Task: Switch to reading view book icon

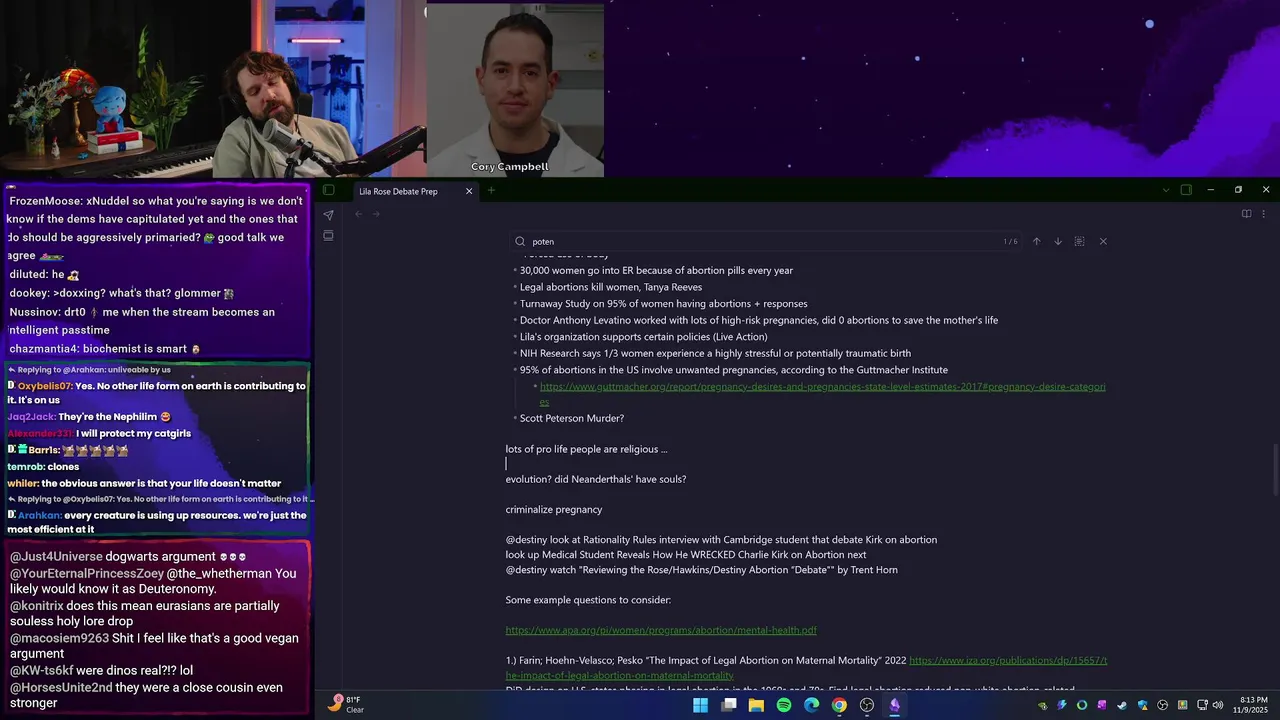Action: (x=1246, y=214)
